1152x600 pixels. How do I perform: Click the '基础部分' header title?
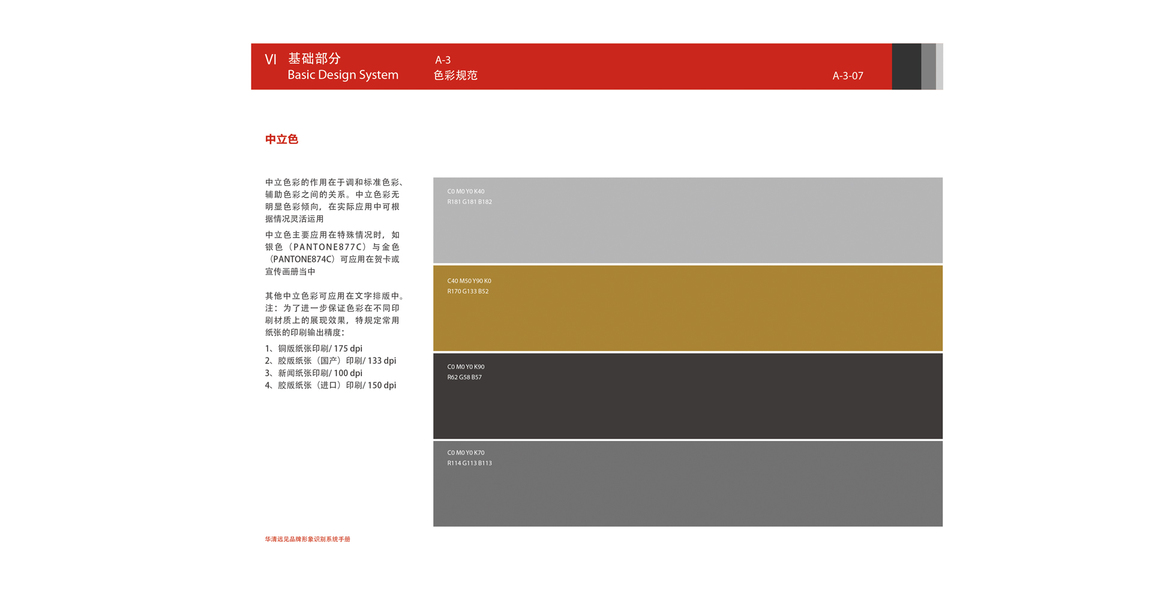314,58
